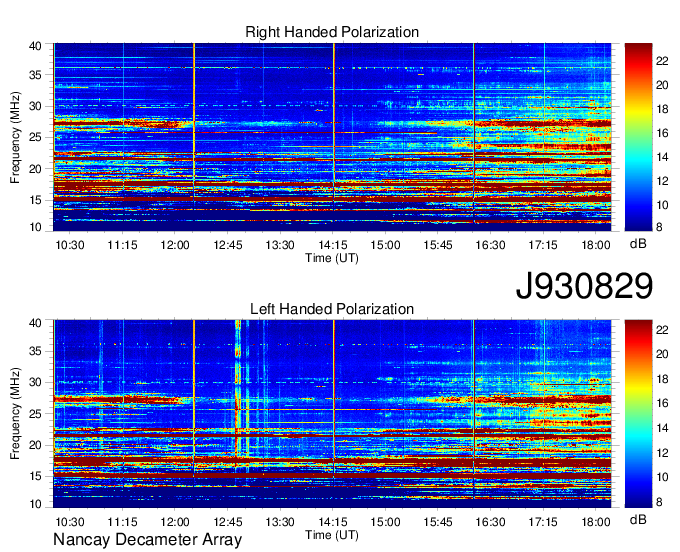Image resolution: width=680 pixels, height=552 pixels.
Task: Click the "dB" label under the upper color bar
Action: pyautogui.click(x=638, y=244)
